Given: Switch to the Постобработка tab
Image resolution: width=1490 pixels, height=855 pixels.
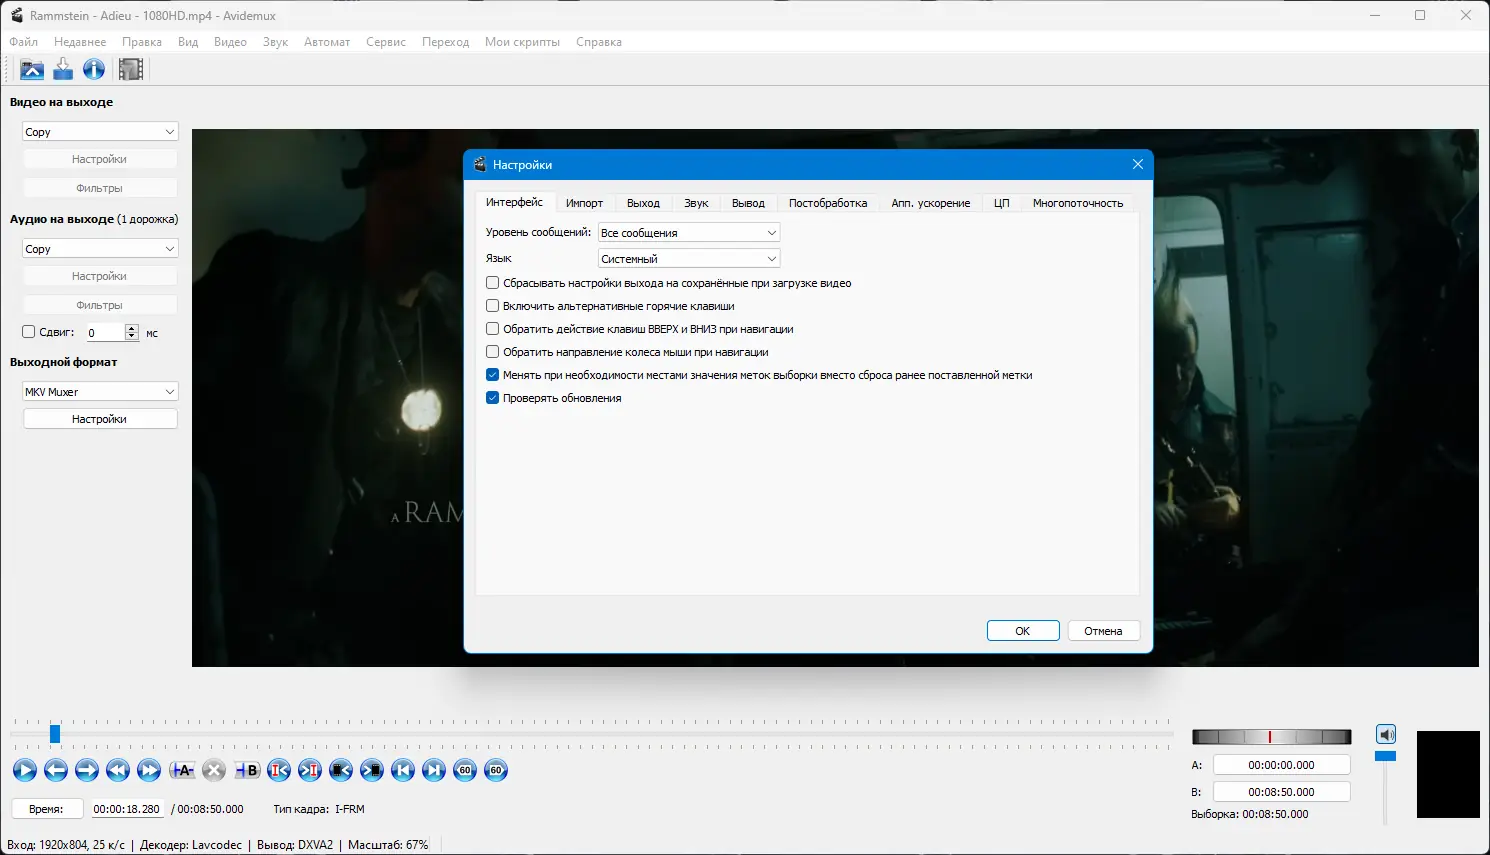Looking at the screenshot, I should click(828, 203).
